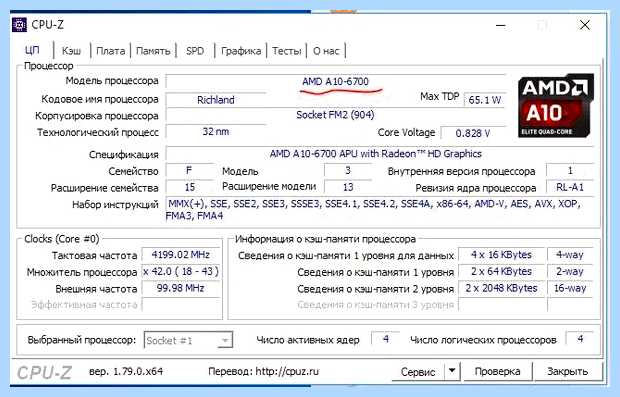Expand the Сервис dropdown arrow
Viewport: 620px width, 397px height.
(452, 371)
